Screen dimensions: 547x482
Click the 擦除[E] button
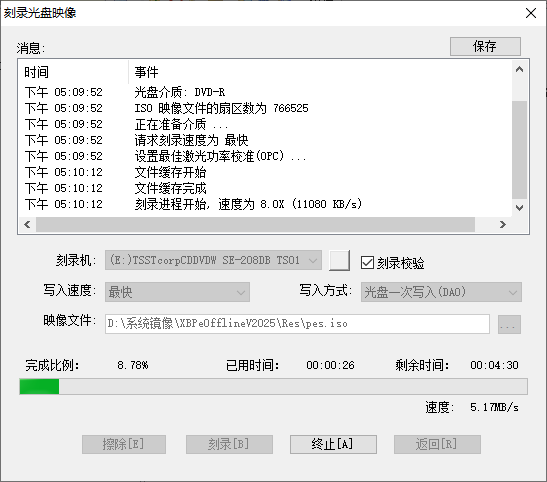(x=124, y=444)
